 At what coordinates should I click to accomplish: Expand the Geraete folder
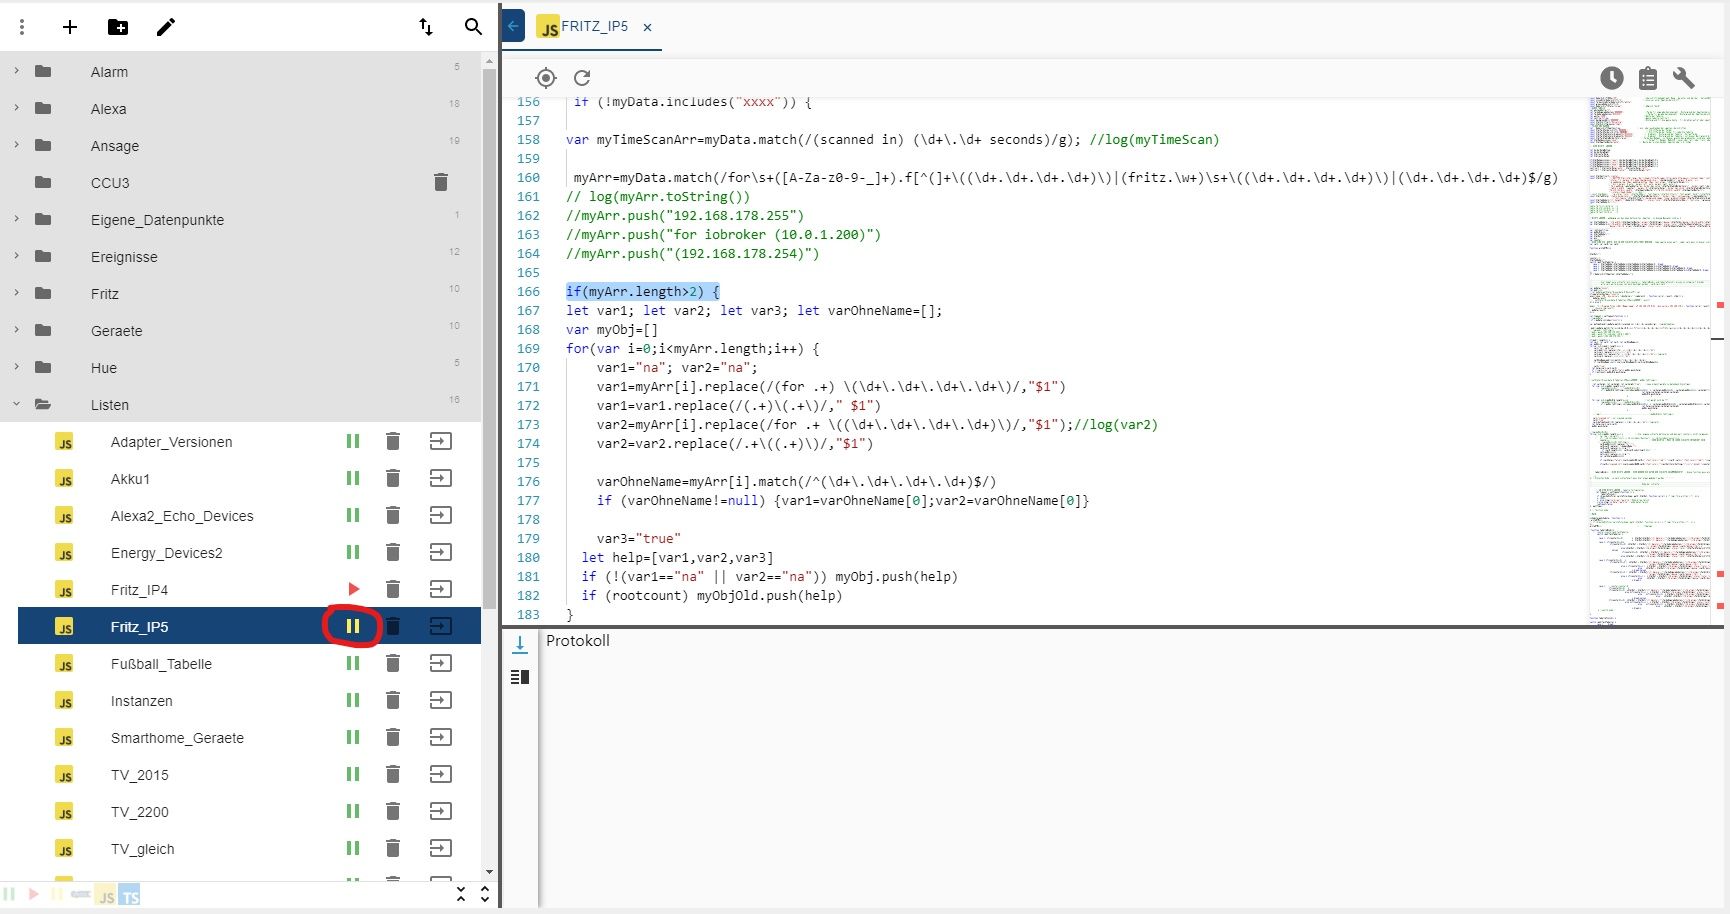pos(16,330)
